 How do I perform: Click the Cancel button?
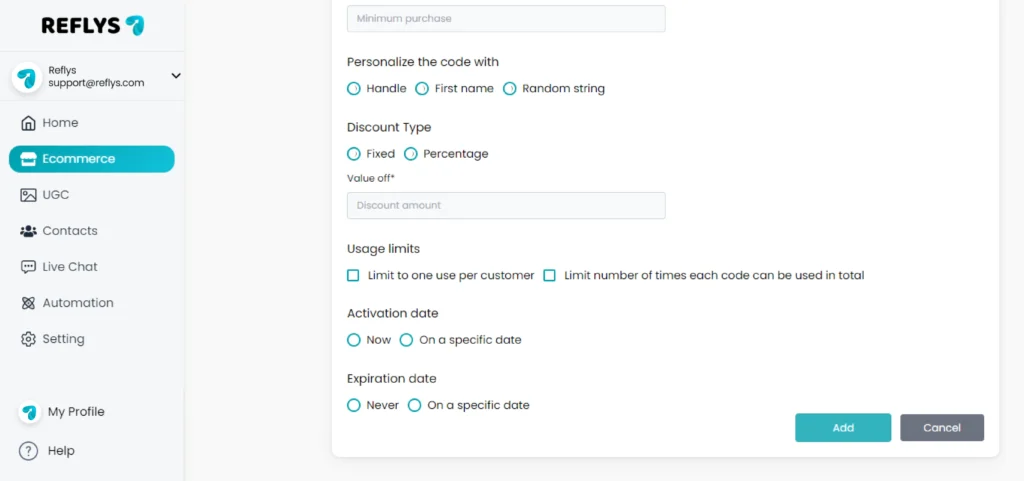(x=942, y=428)
